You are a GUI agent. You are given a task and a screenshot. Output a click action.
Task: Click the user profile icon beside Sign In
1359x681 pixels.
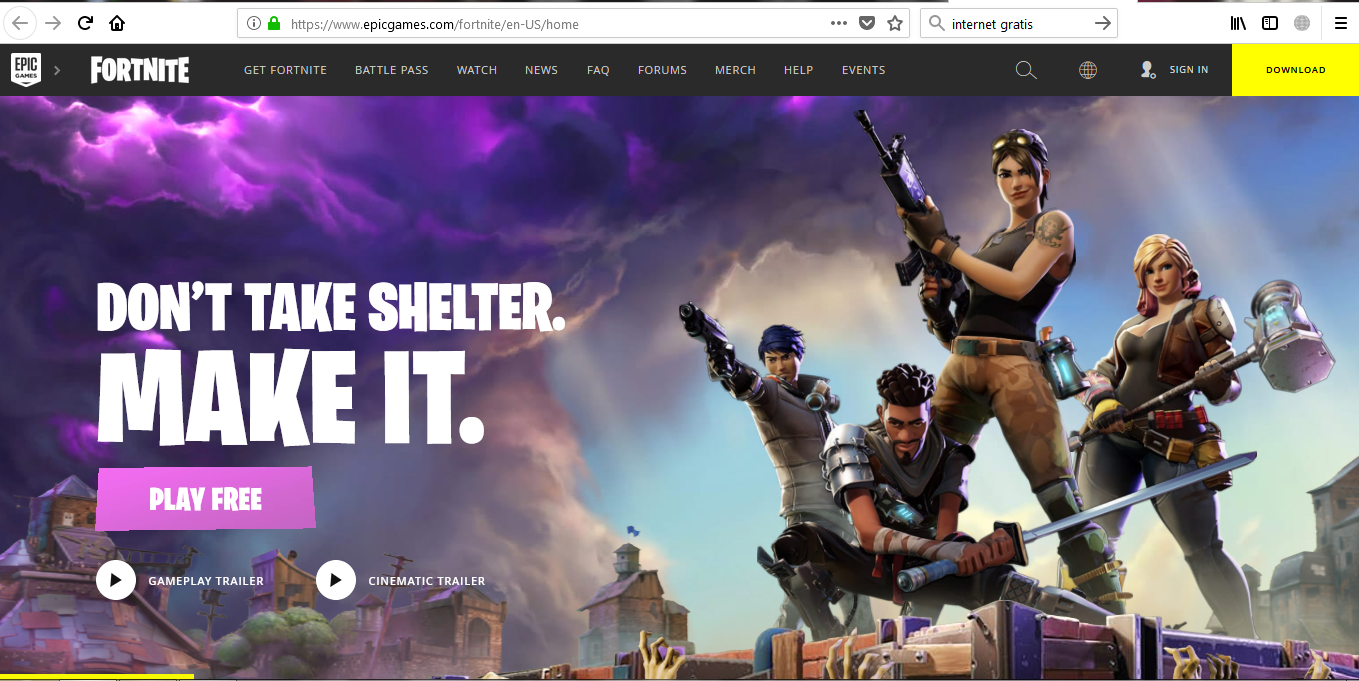1147,70
